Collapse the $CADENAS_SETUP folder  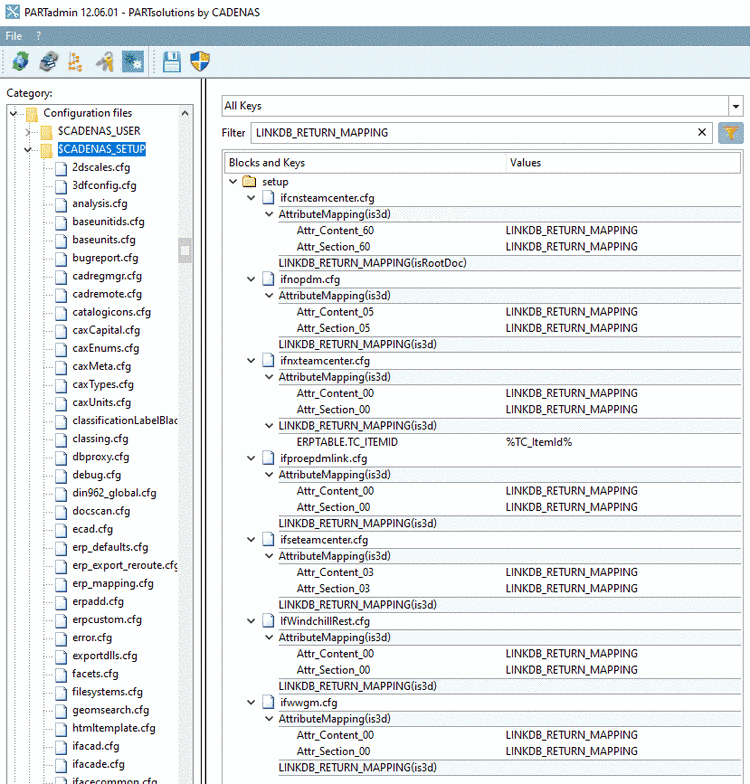(x=28, y=150)
